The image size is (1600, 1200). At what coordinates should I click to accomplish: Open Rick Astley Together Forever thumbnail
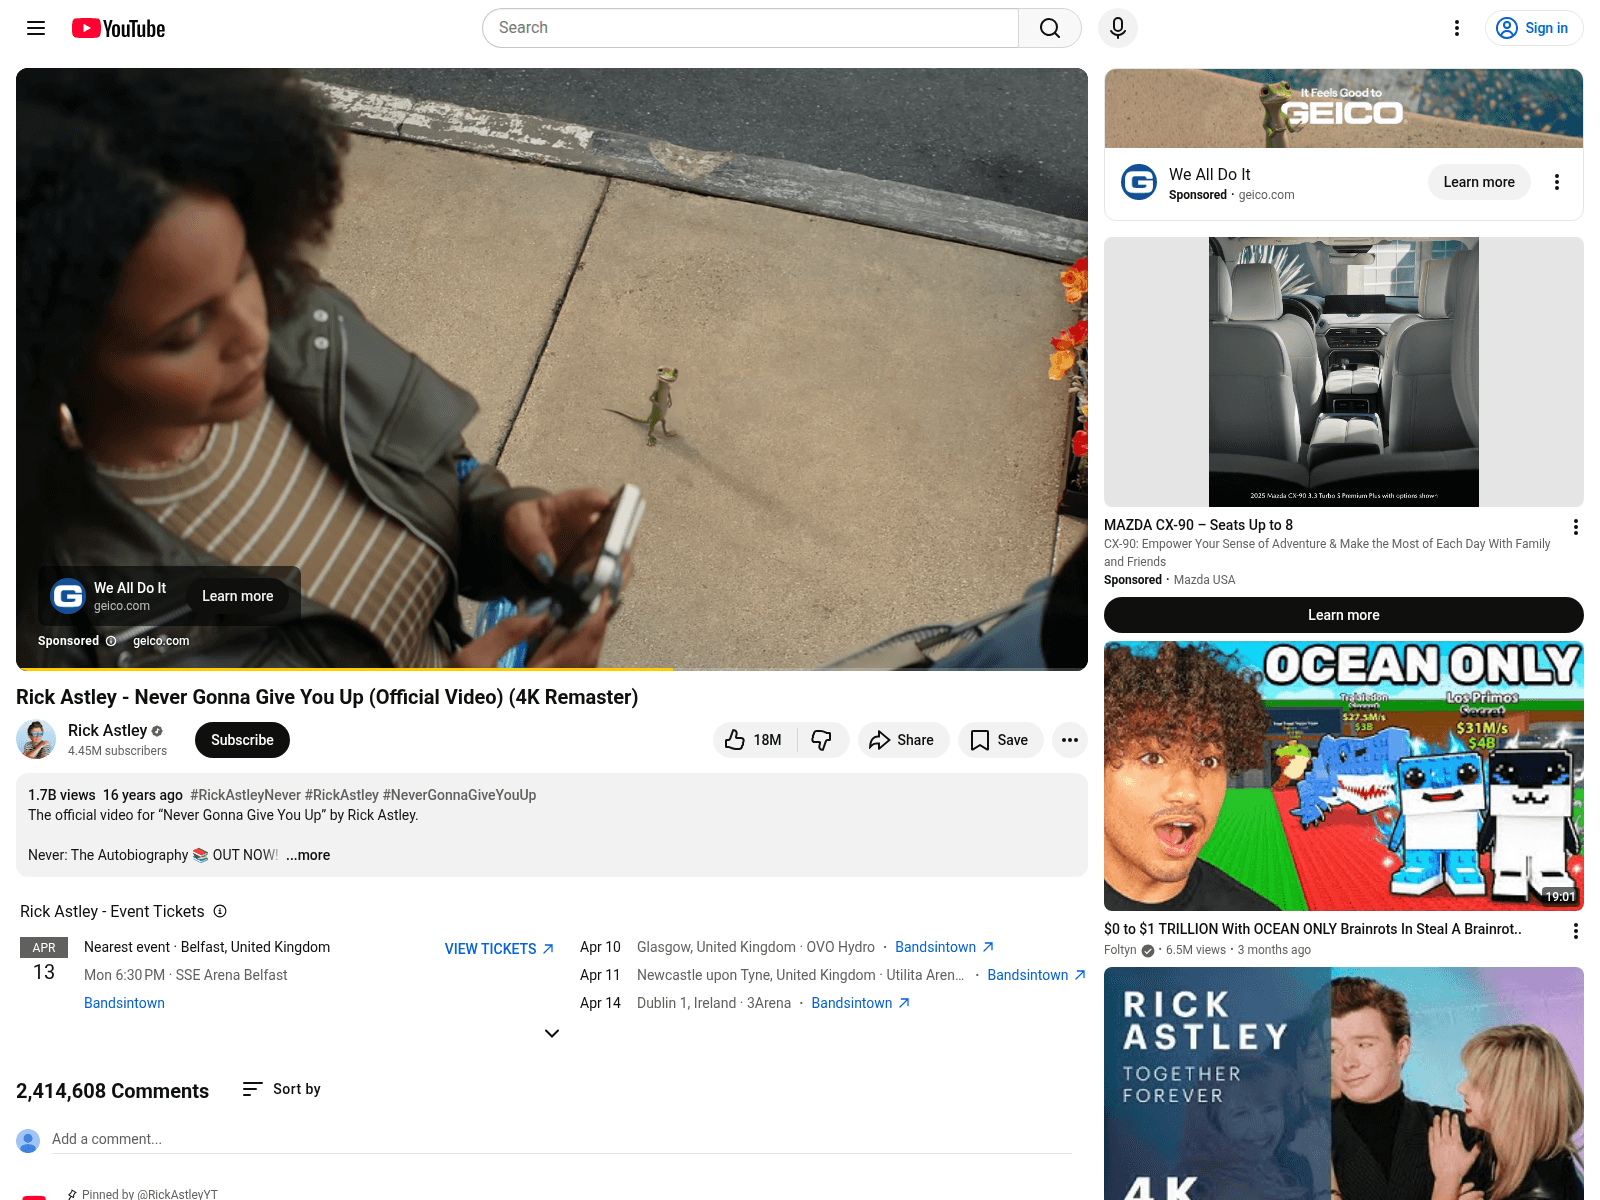(x=1344, y=1084)
